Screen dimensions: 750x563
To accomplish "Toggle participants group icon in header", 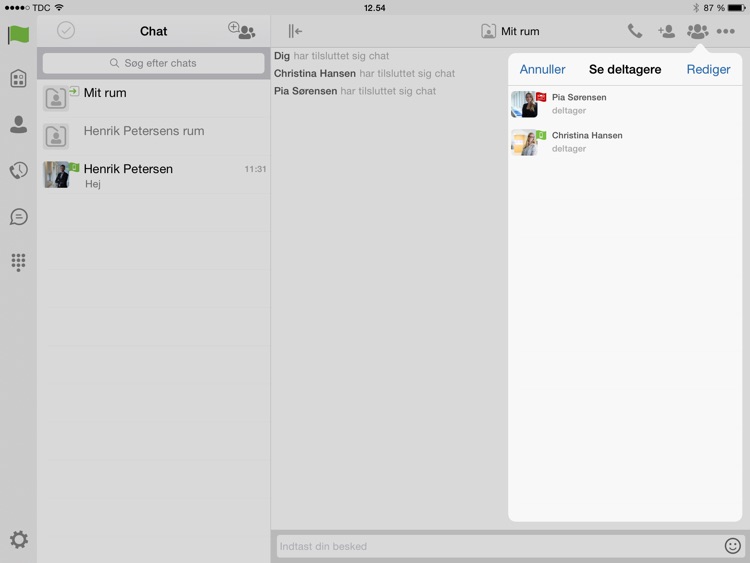I will coord(697,31).
